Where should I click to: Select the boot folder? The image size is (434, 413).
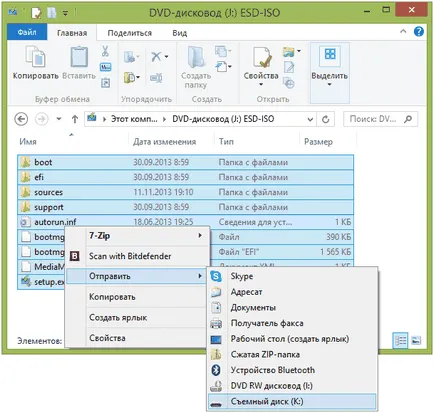[185, 162]
